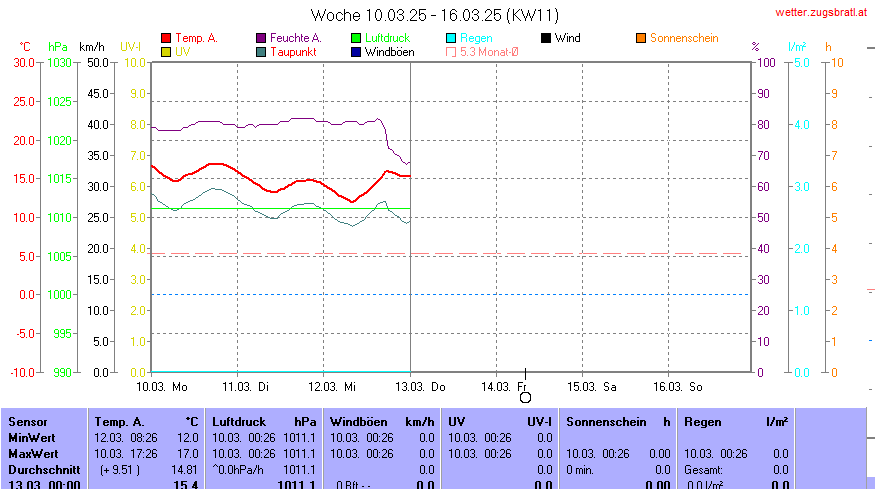Click the MaxWert row label
Viewport: 875px width, 489px height.
coord(32,453)
